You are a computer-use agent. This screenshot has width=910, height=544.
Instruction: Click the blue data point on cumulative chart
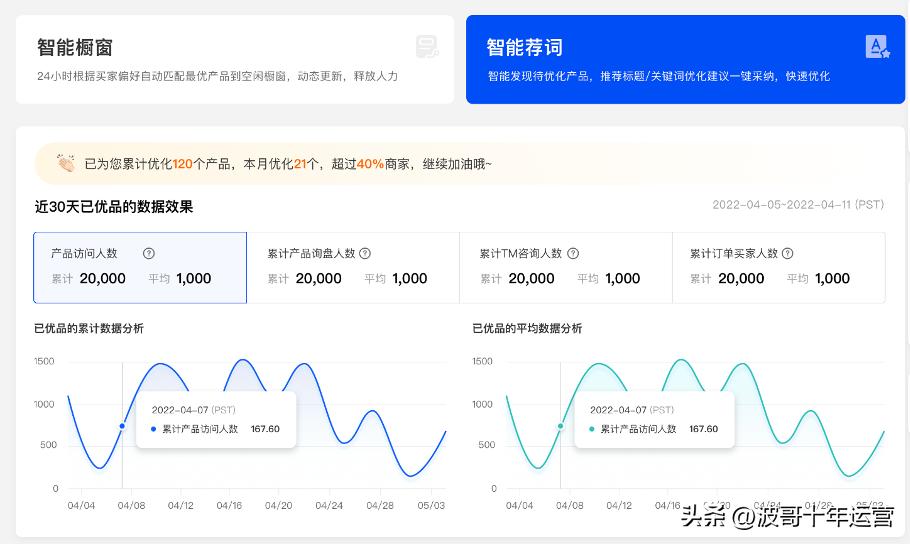[x=122, y=426]
